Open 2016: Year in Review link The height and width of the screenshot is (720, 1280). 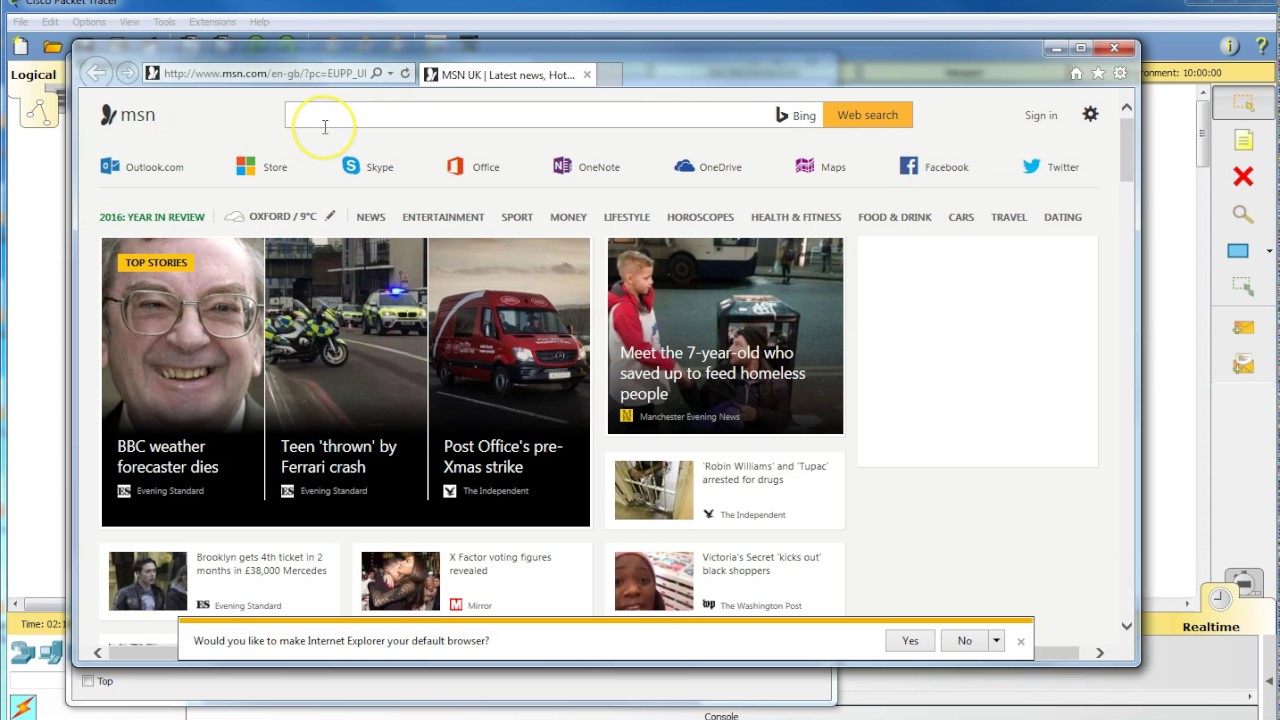click(152, 217)
